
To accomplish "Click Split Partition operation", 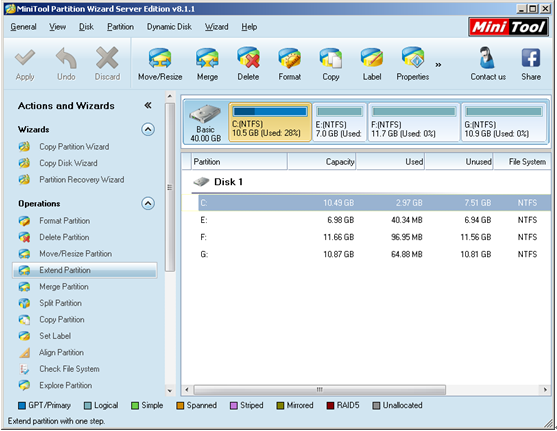I will click(x=60, y=303).
